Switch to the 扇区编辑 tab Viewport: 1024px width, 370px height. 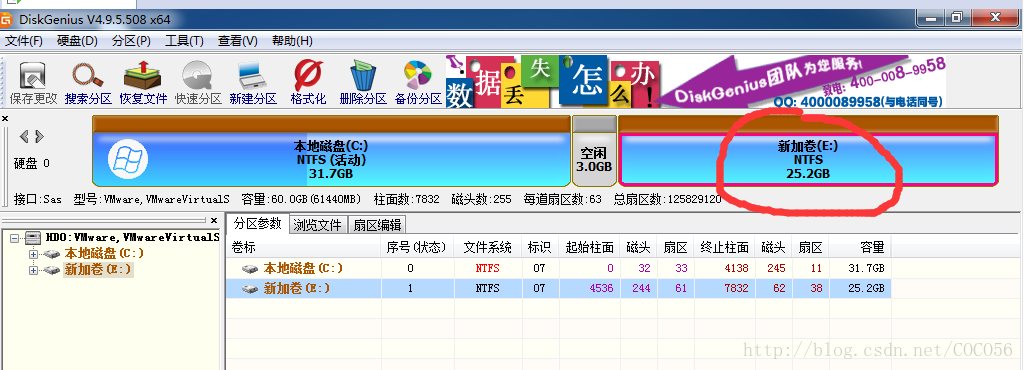377,225
